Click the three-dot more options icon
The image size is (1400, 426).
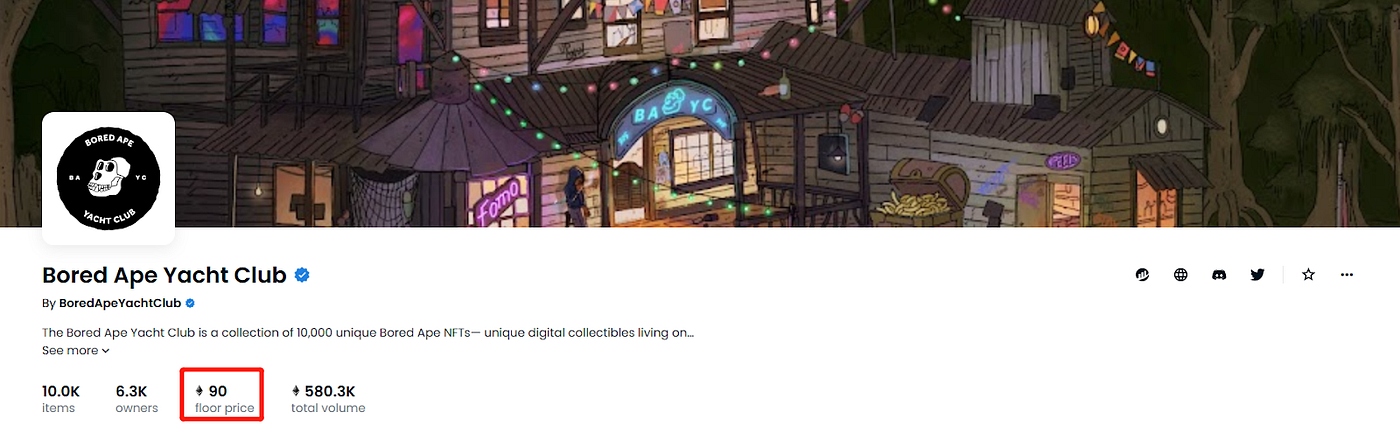point(1347,274)
